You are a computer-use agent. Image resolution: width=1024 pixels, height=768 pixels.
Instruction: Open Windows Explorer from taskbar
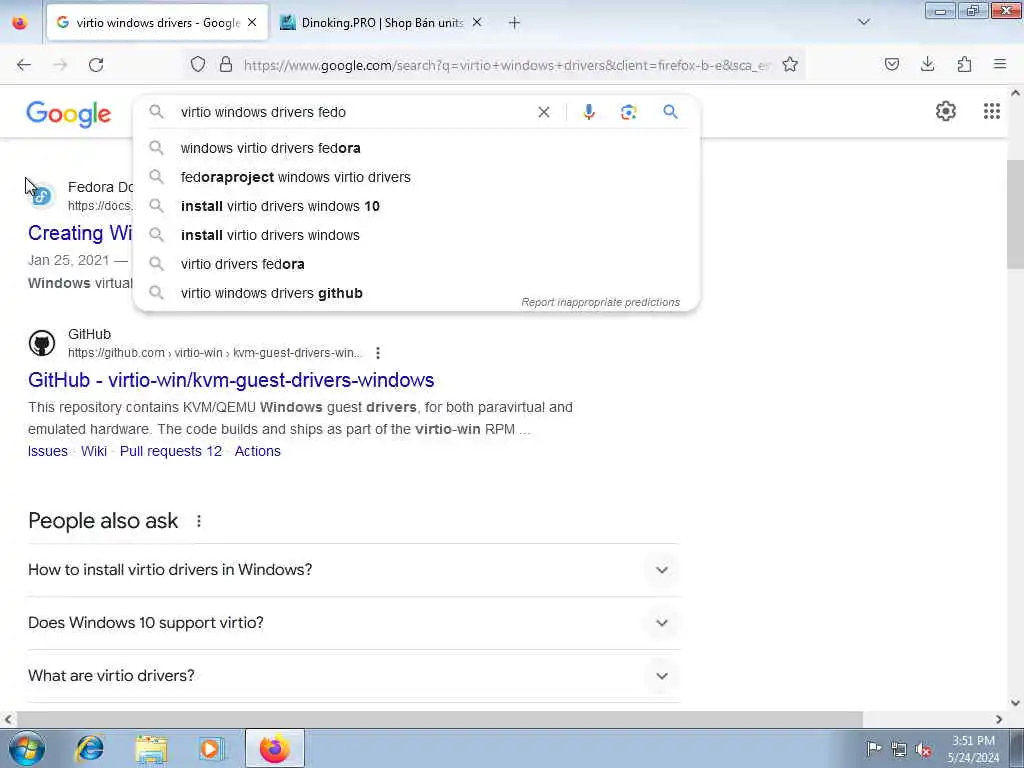(151, 748)
